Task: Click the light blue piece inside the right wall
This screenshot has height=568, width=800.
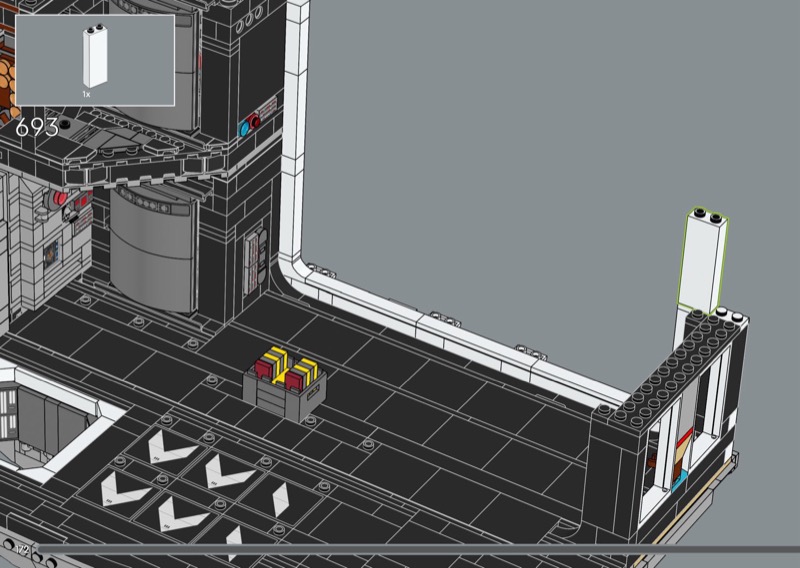Action: coord(678,483)
